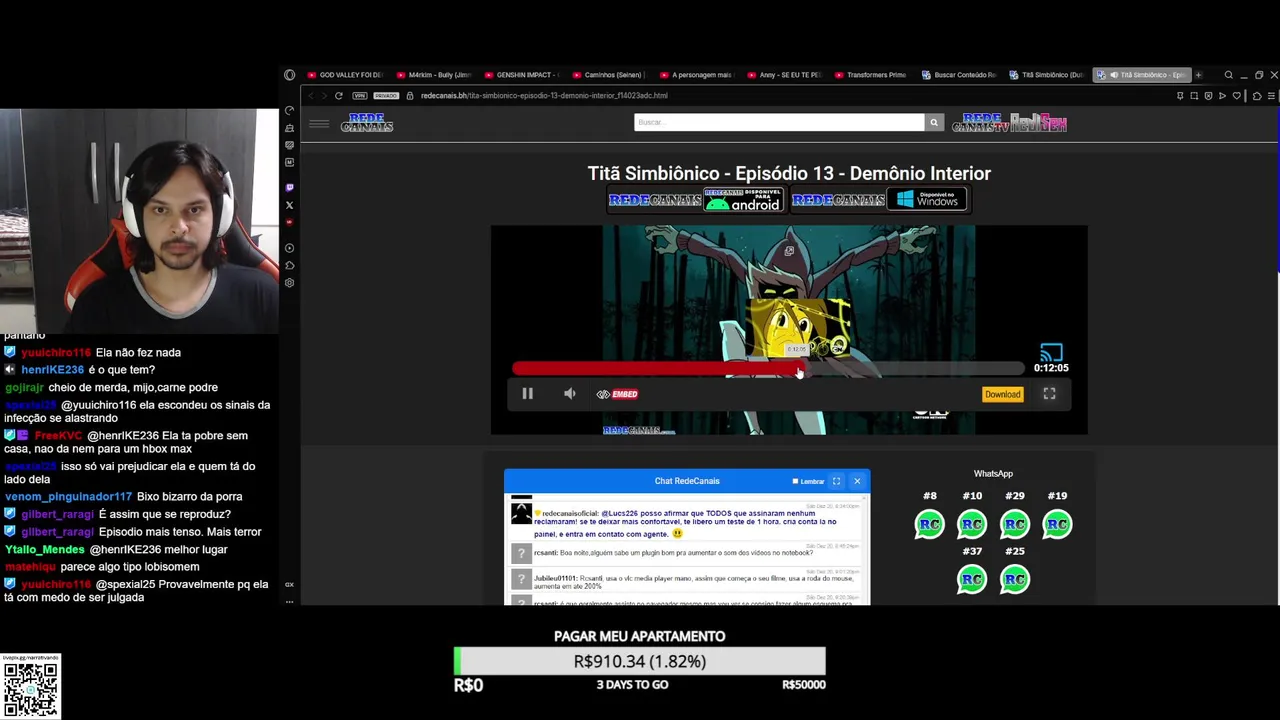
Task: Click the QR code image
Action: 30,689
